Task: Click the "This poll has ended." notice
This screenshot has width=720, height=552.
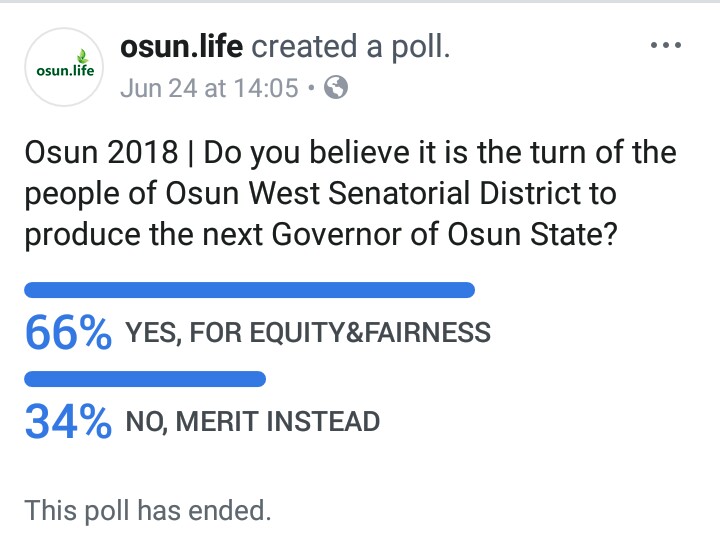Action: pos(147,510)
